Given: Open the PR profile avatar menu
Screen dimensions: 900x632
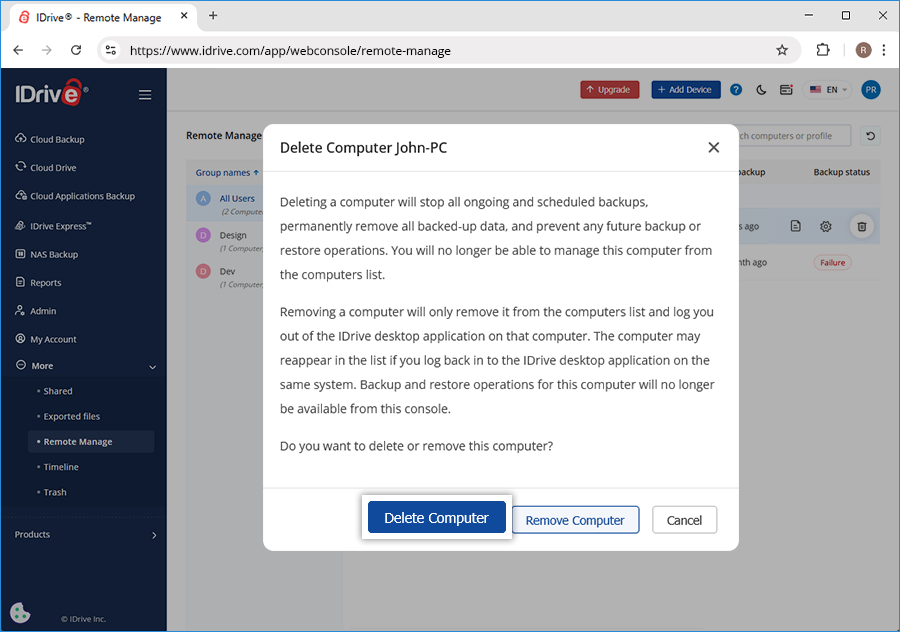Looking at the screenshot, I should [x=871, y=90].
